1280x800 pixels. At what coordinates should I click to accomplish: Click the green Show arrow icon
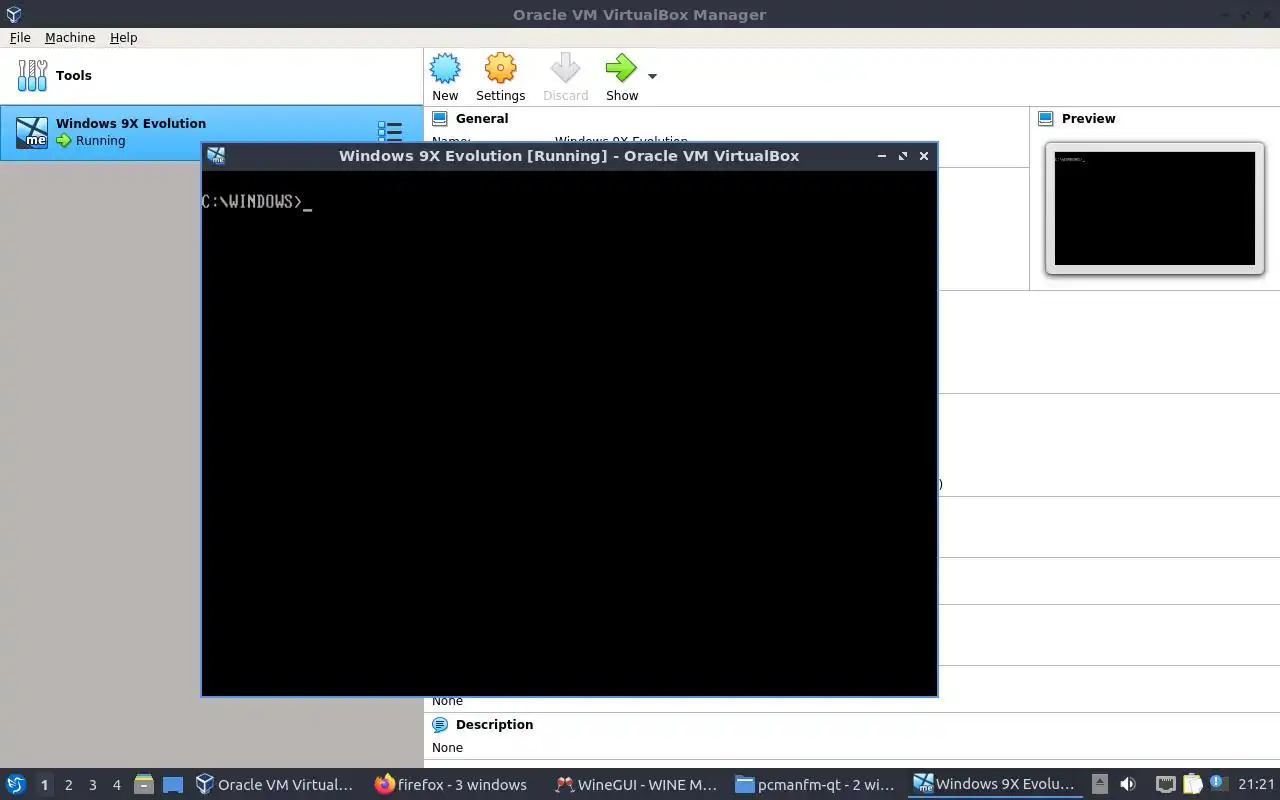(x=621, y=69)
